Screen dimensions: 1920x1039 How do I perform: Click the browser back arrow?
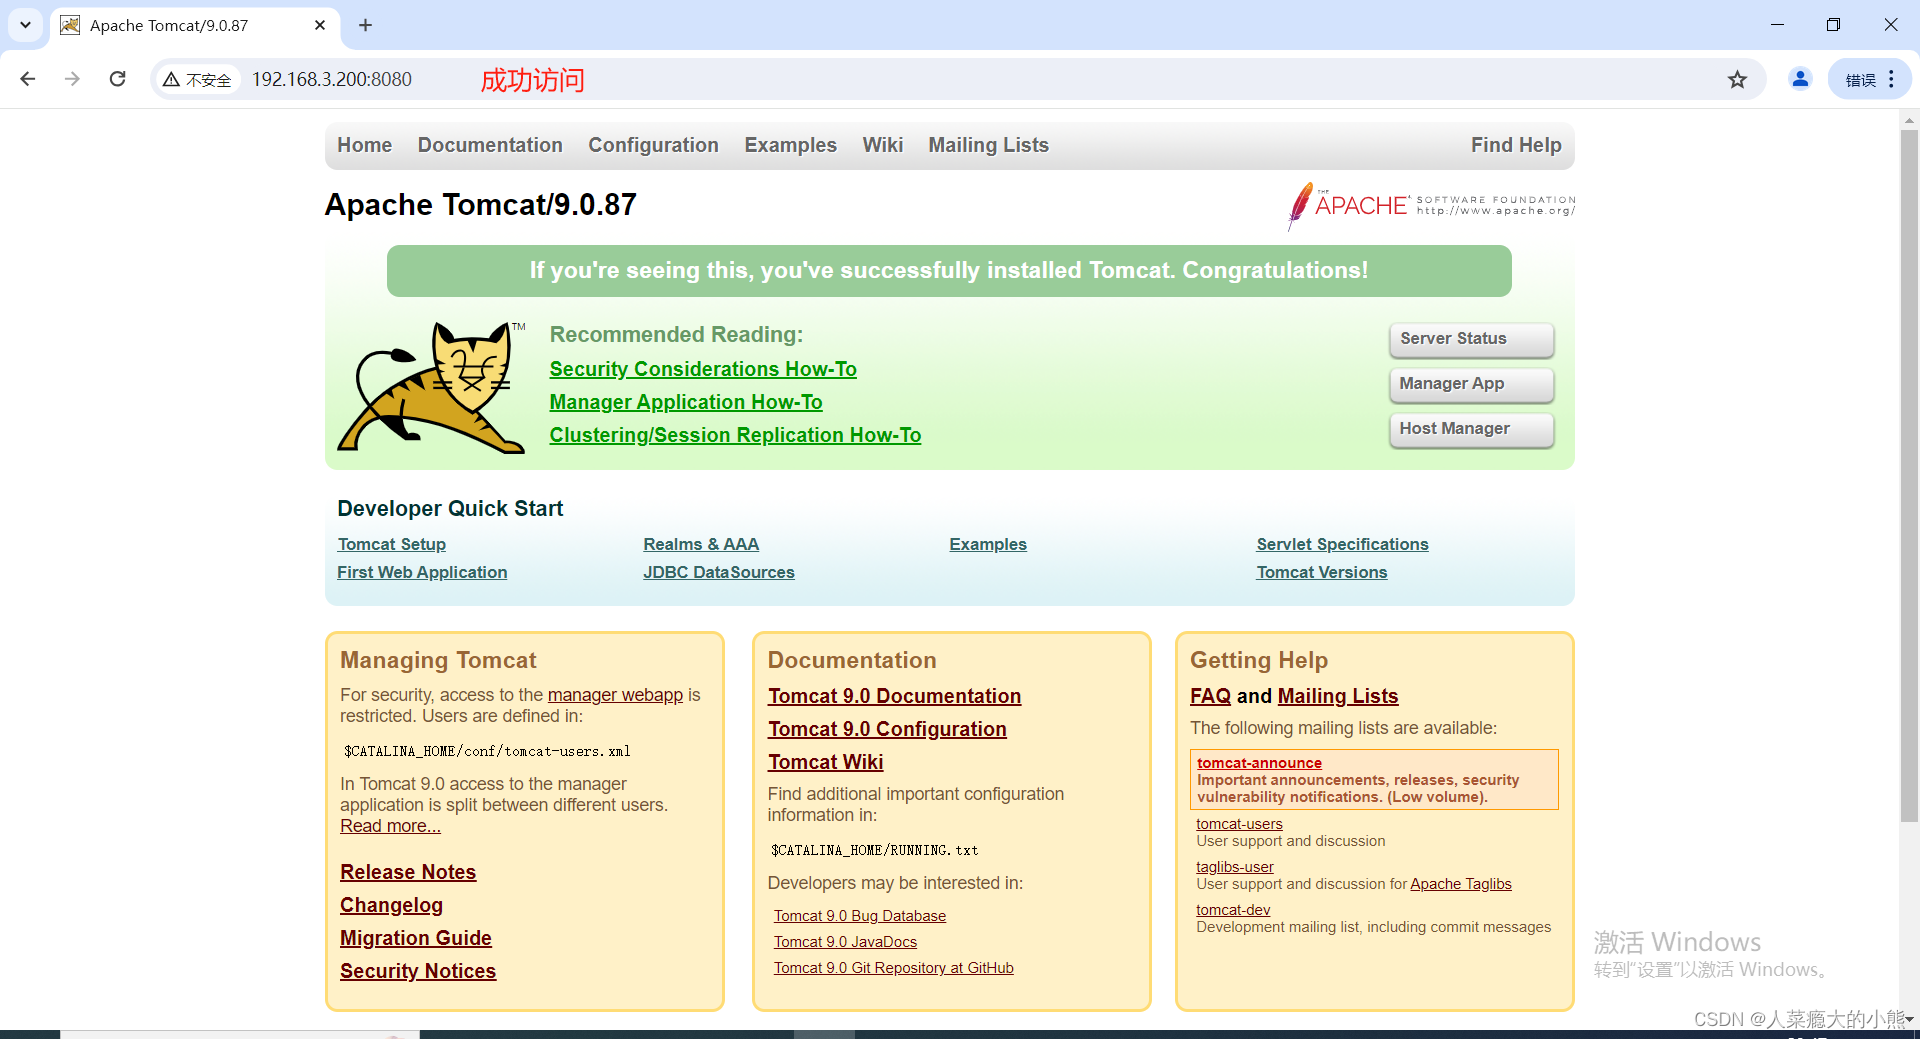point(28,79)
